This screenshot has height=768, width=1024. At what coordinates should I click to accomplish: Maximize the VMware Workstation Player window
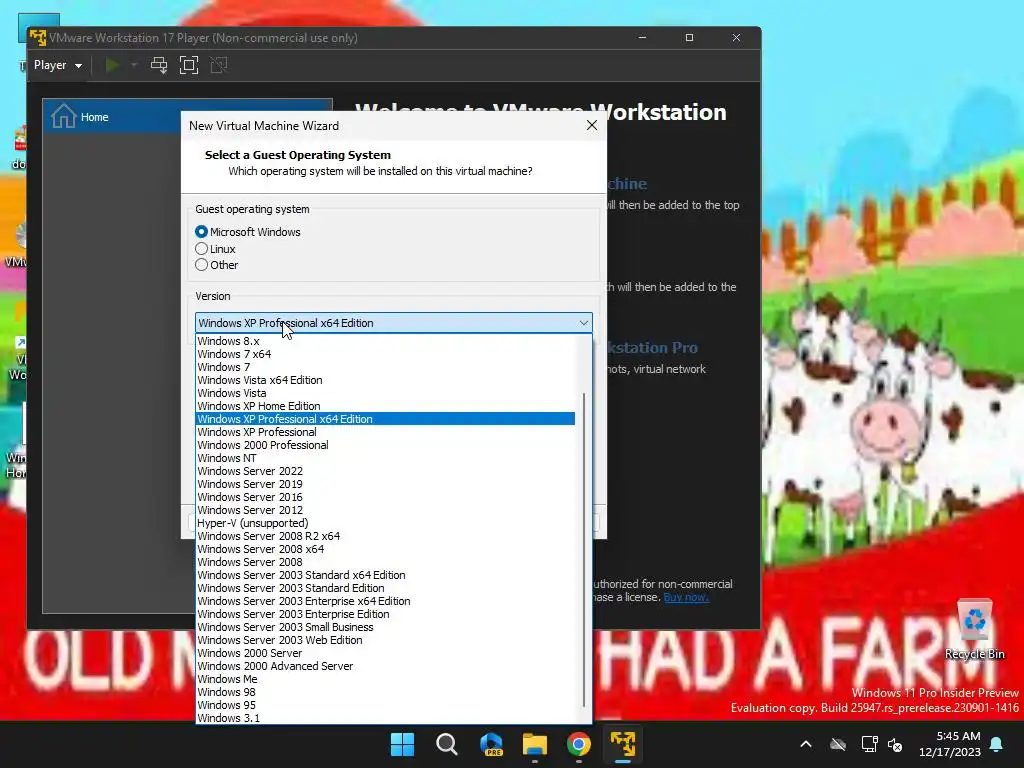690,38
